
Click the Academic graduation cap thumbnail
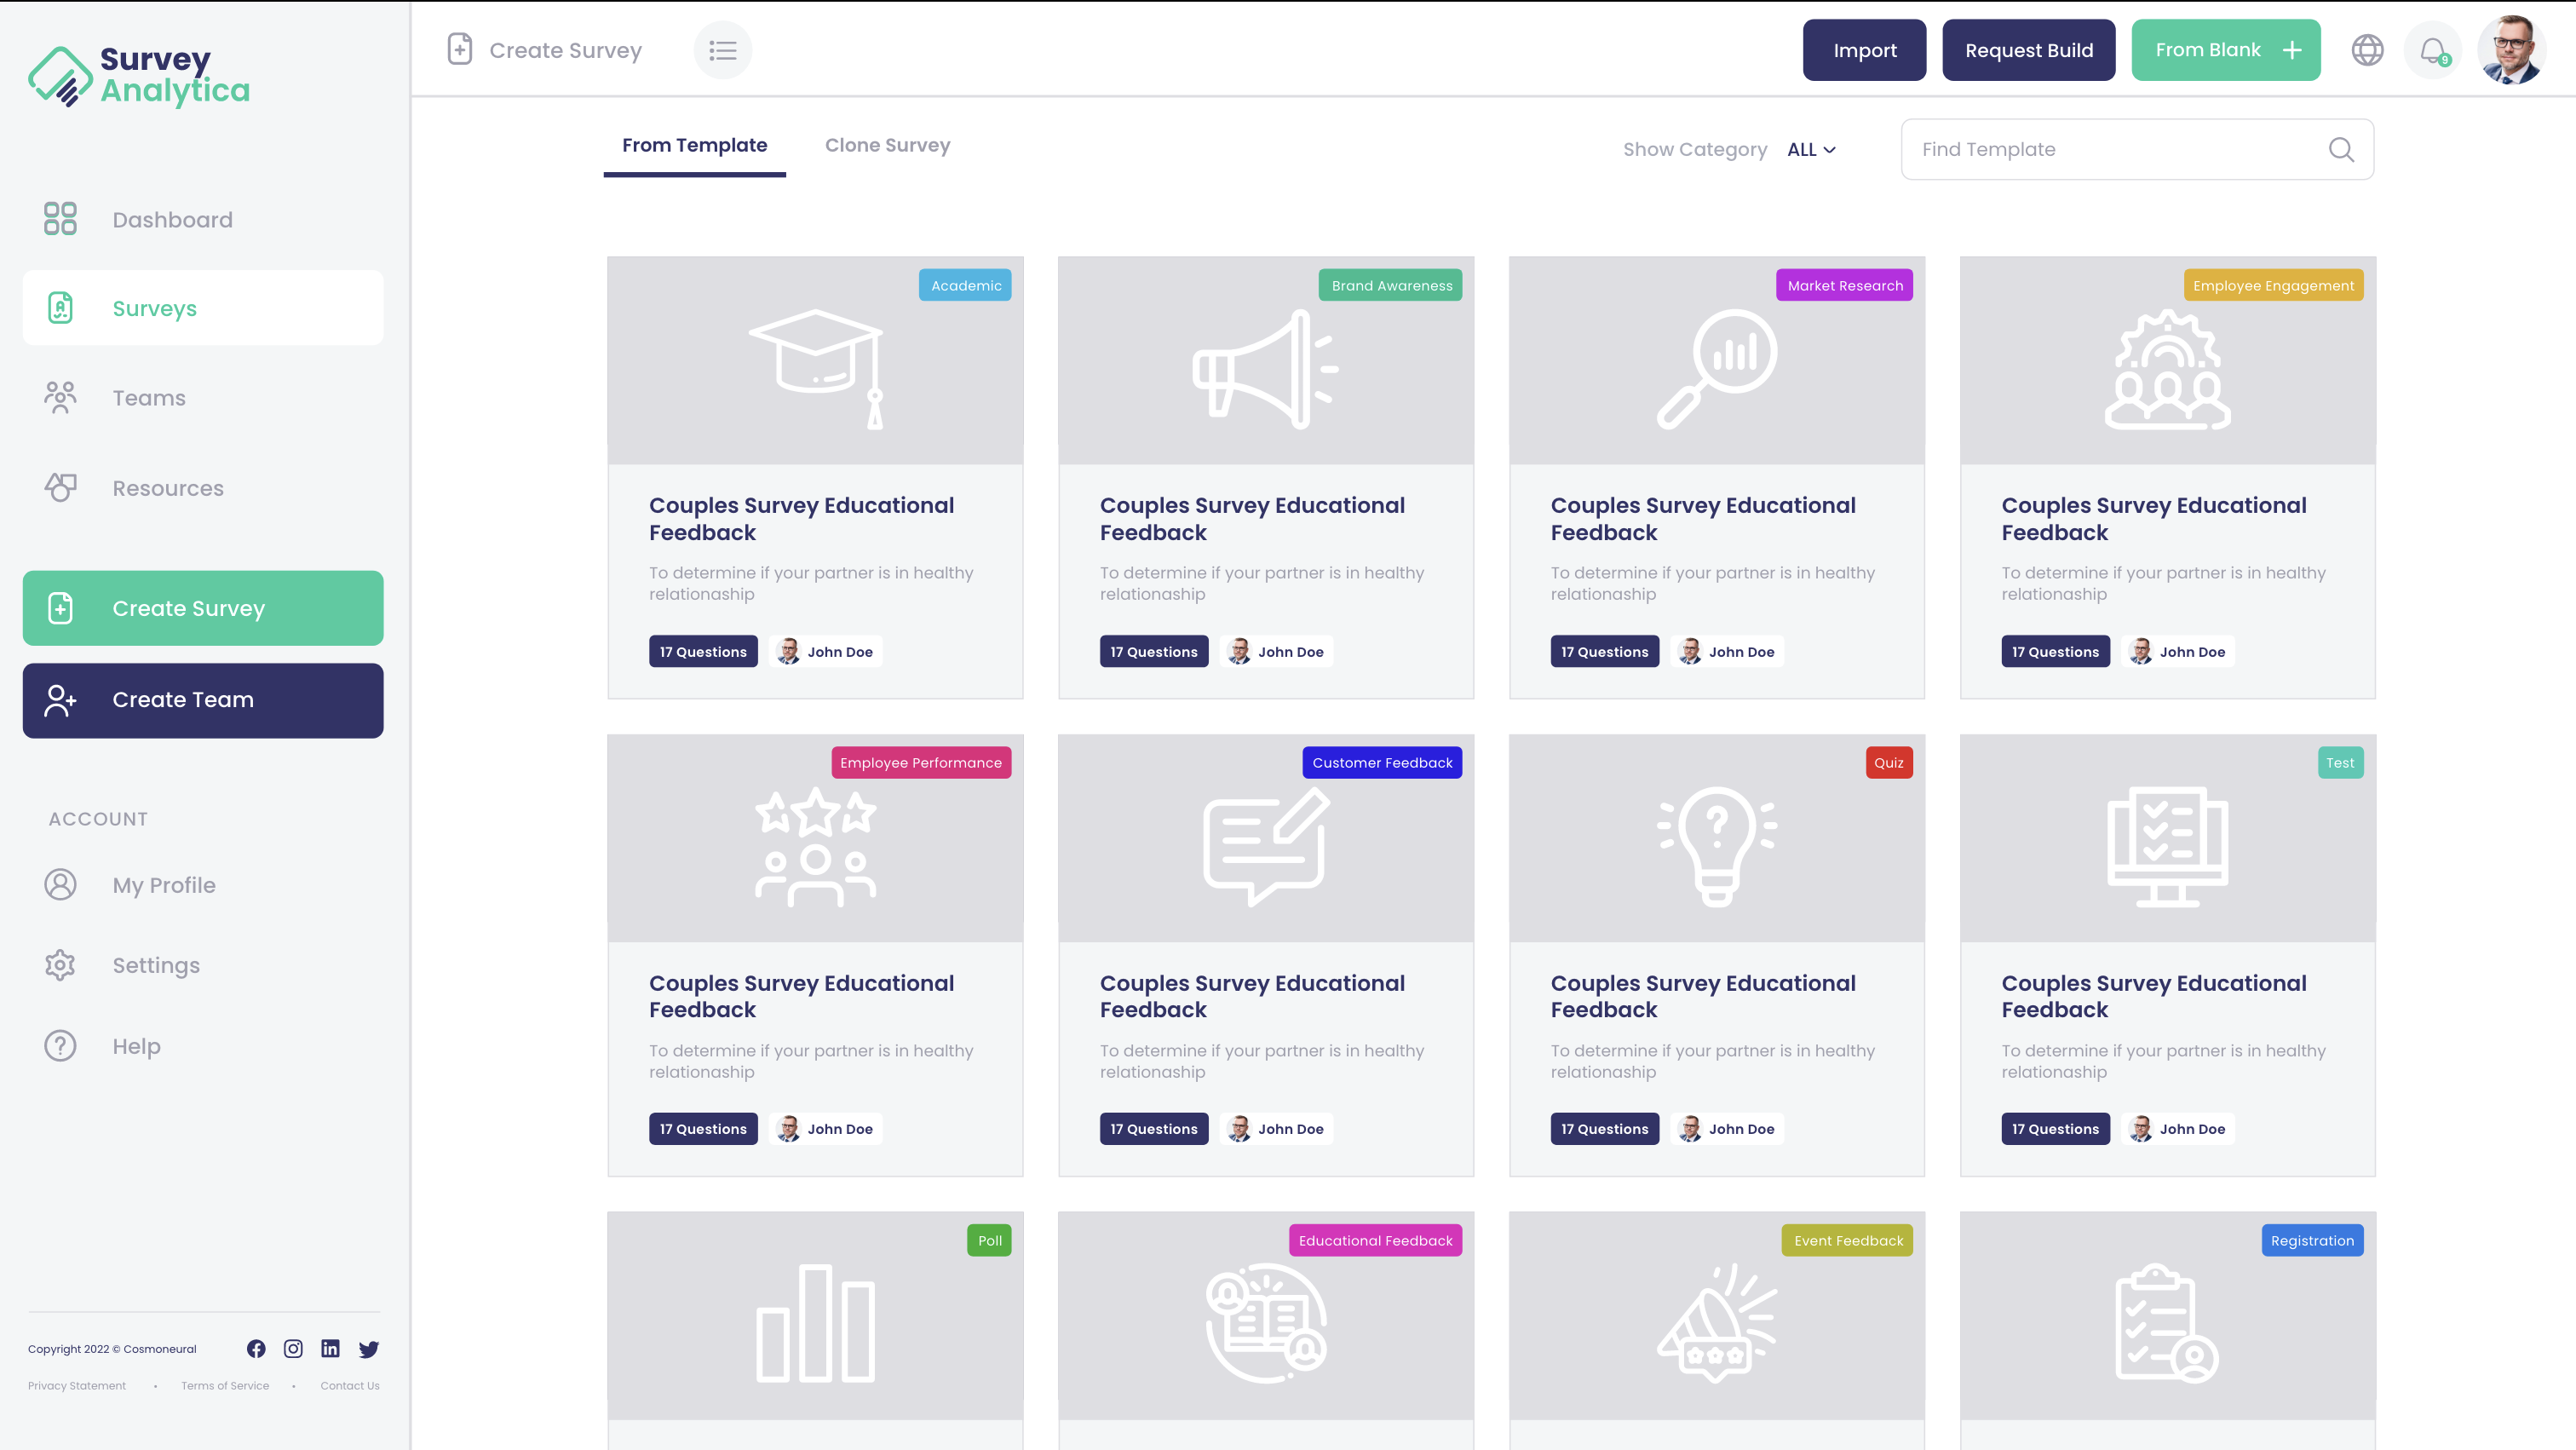pos(815,369)
